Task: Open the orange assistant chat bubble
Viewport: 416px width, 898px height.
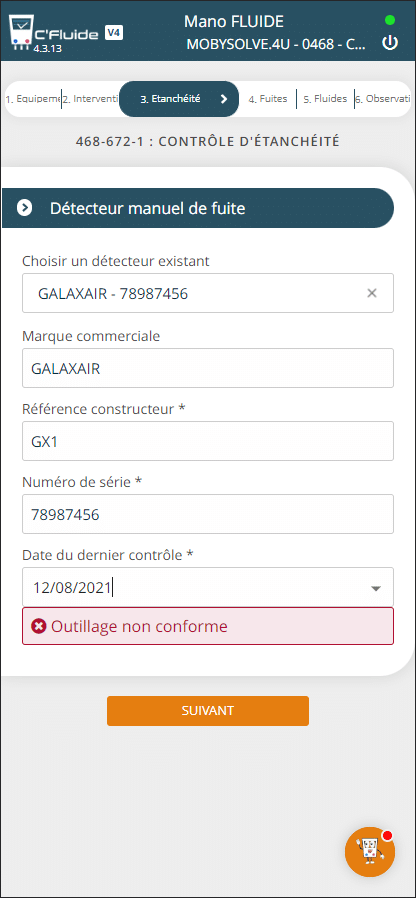Action: pos(370,852)
